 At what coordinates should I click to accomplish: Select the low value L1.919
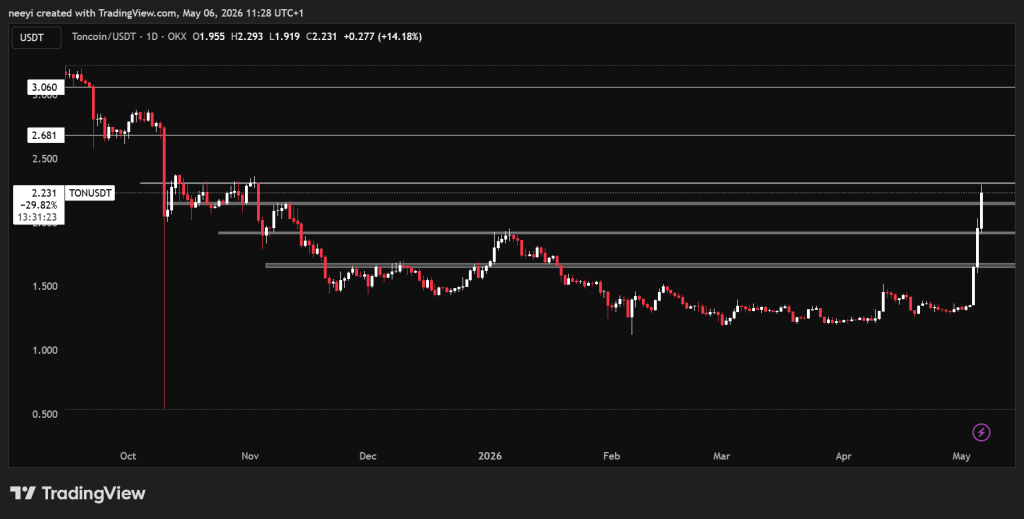click(x=284, y=37)
